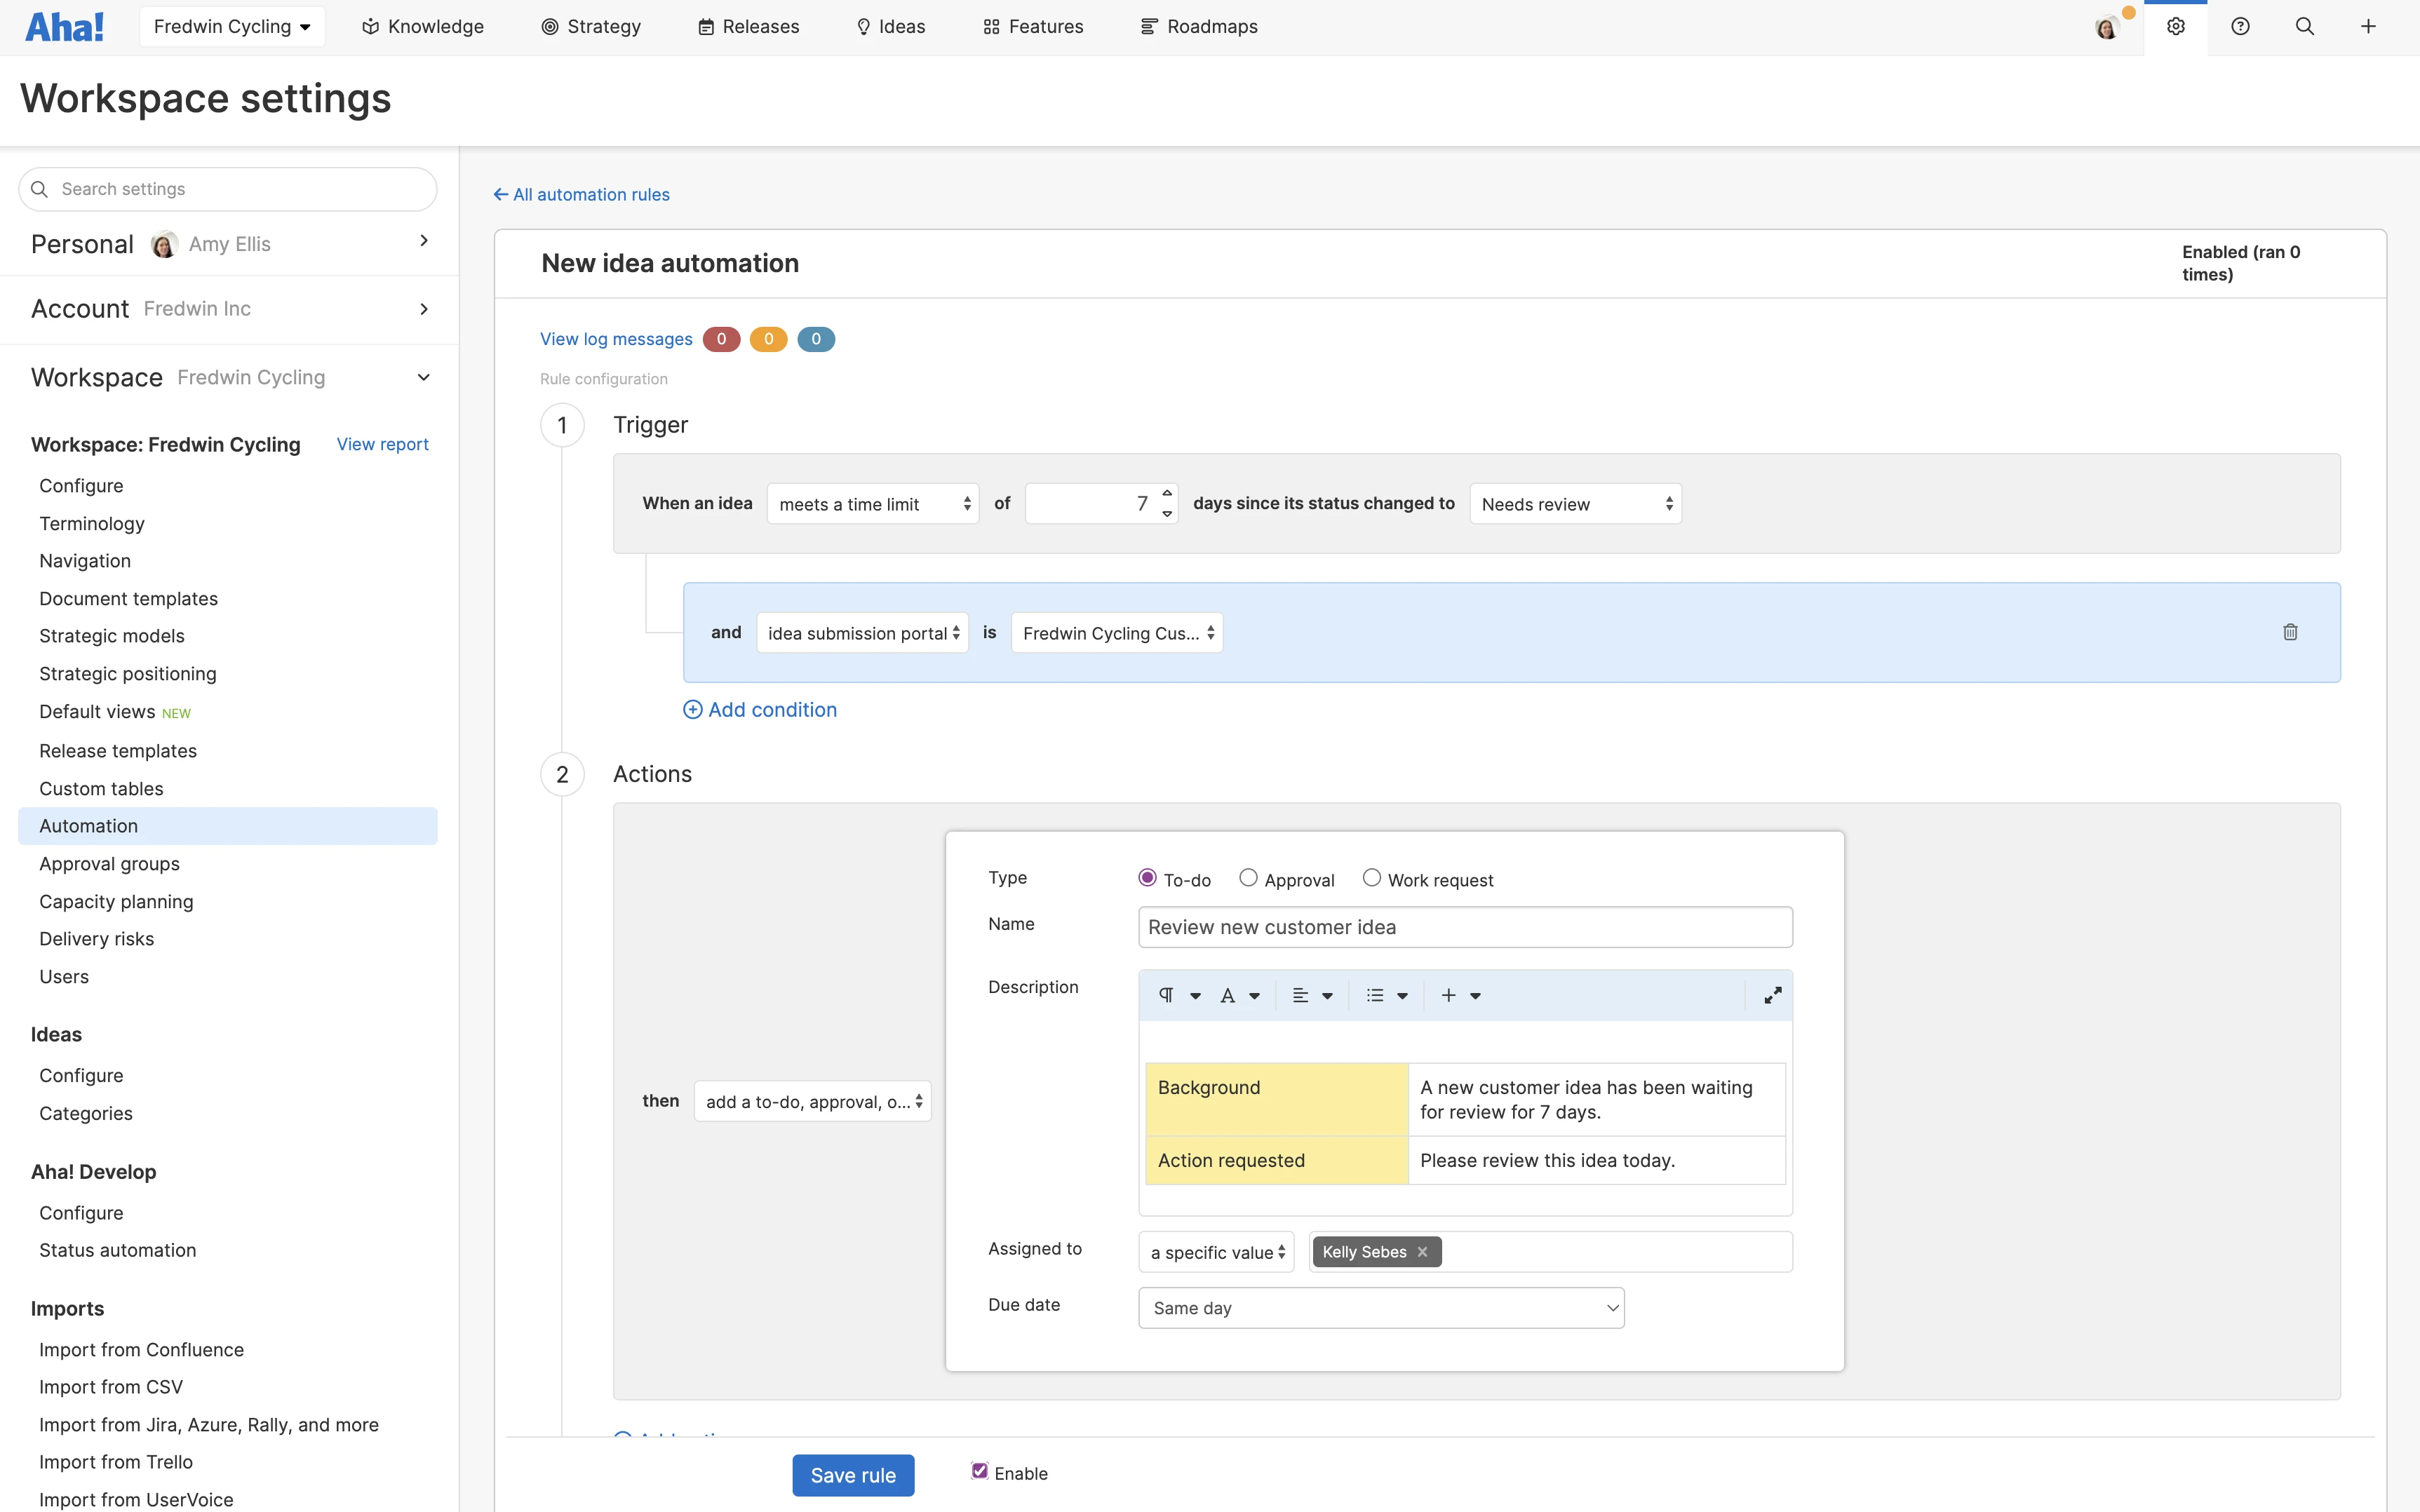This screenshot has height=1512, width=2420.
Task: Open the help question mark icon
Action: (x=2240, y=27)
